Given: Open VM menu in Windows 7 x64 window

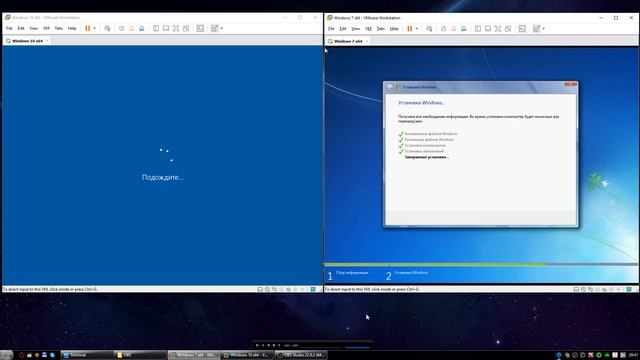Looking at the screenshot, I should (x=368, y=29).
